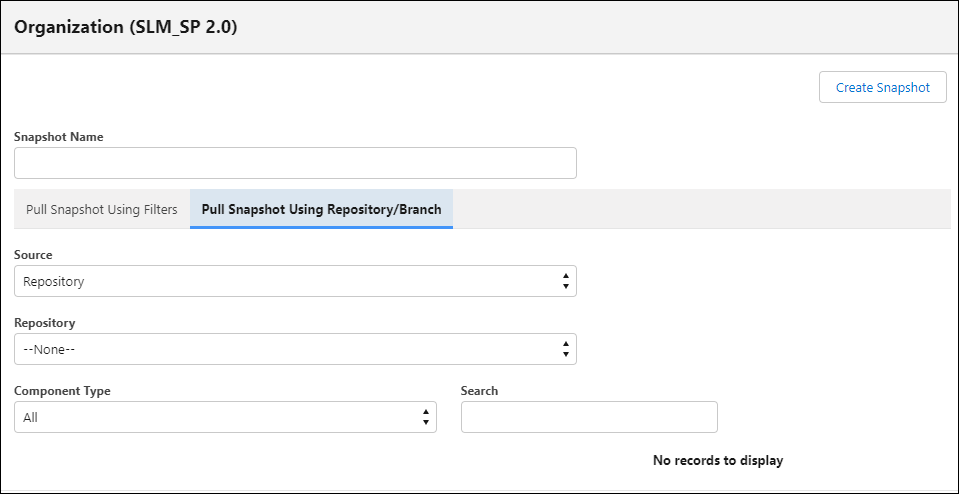The height and width of the screenshot is (494, 959).
Task: Expand the Component Type dropdown
Action: [225, 417]
